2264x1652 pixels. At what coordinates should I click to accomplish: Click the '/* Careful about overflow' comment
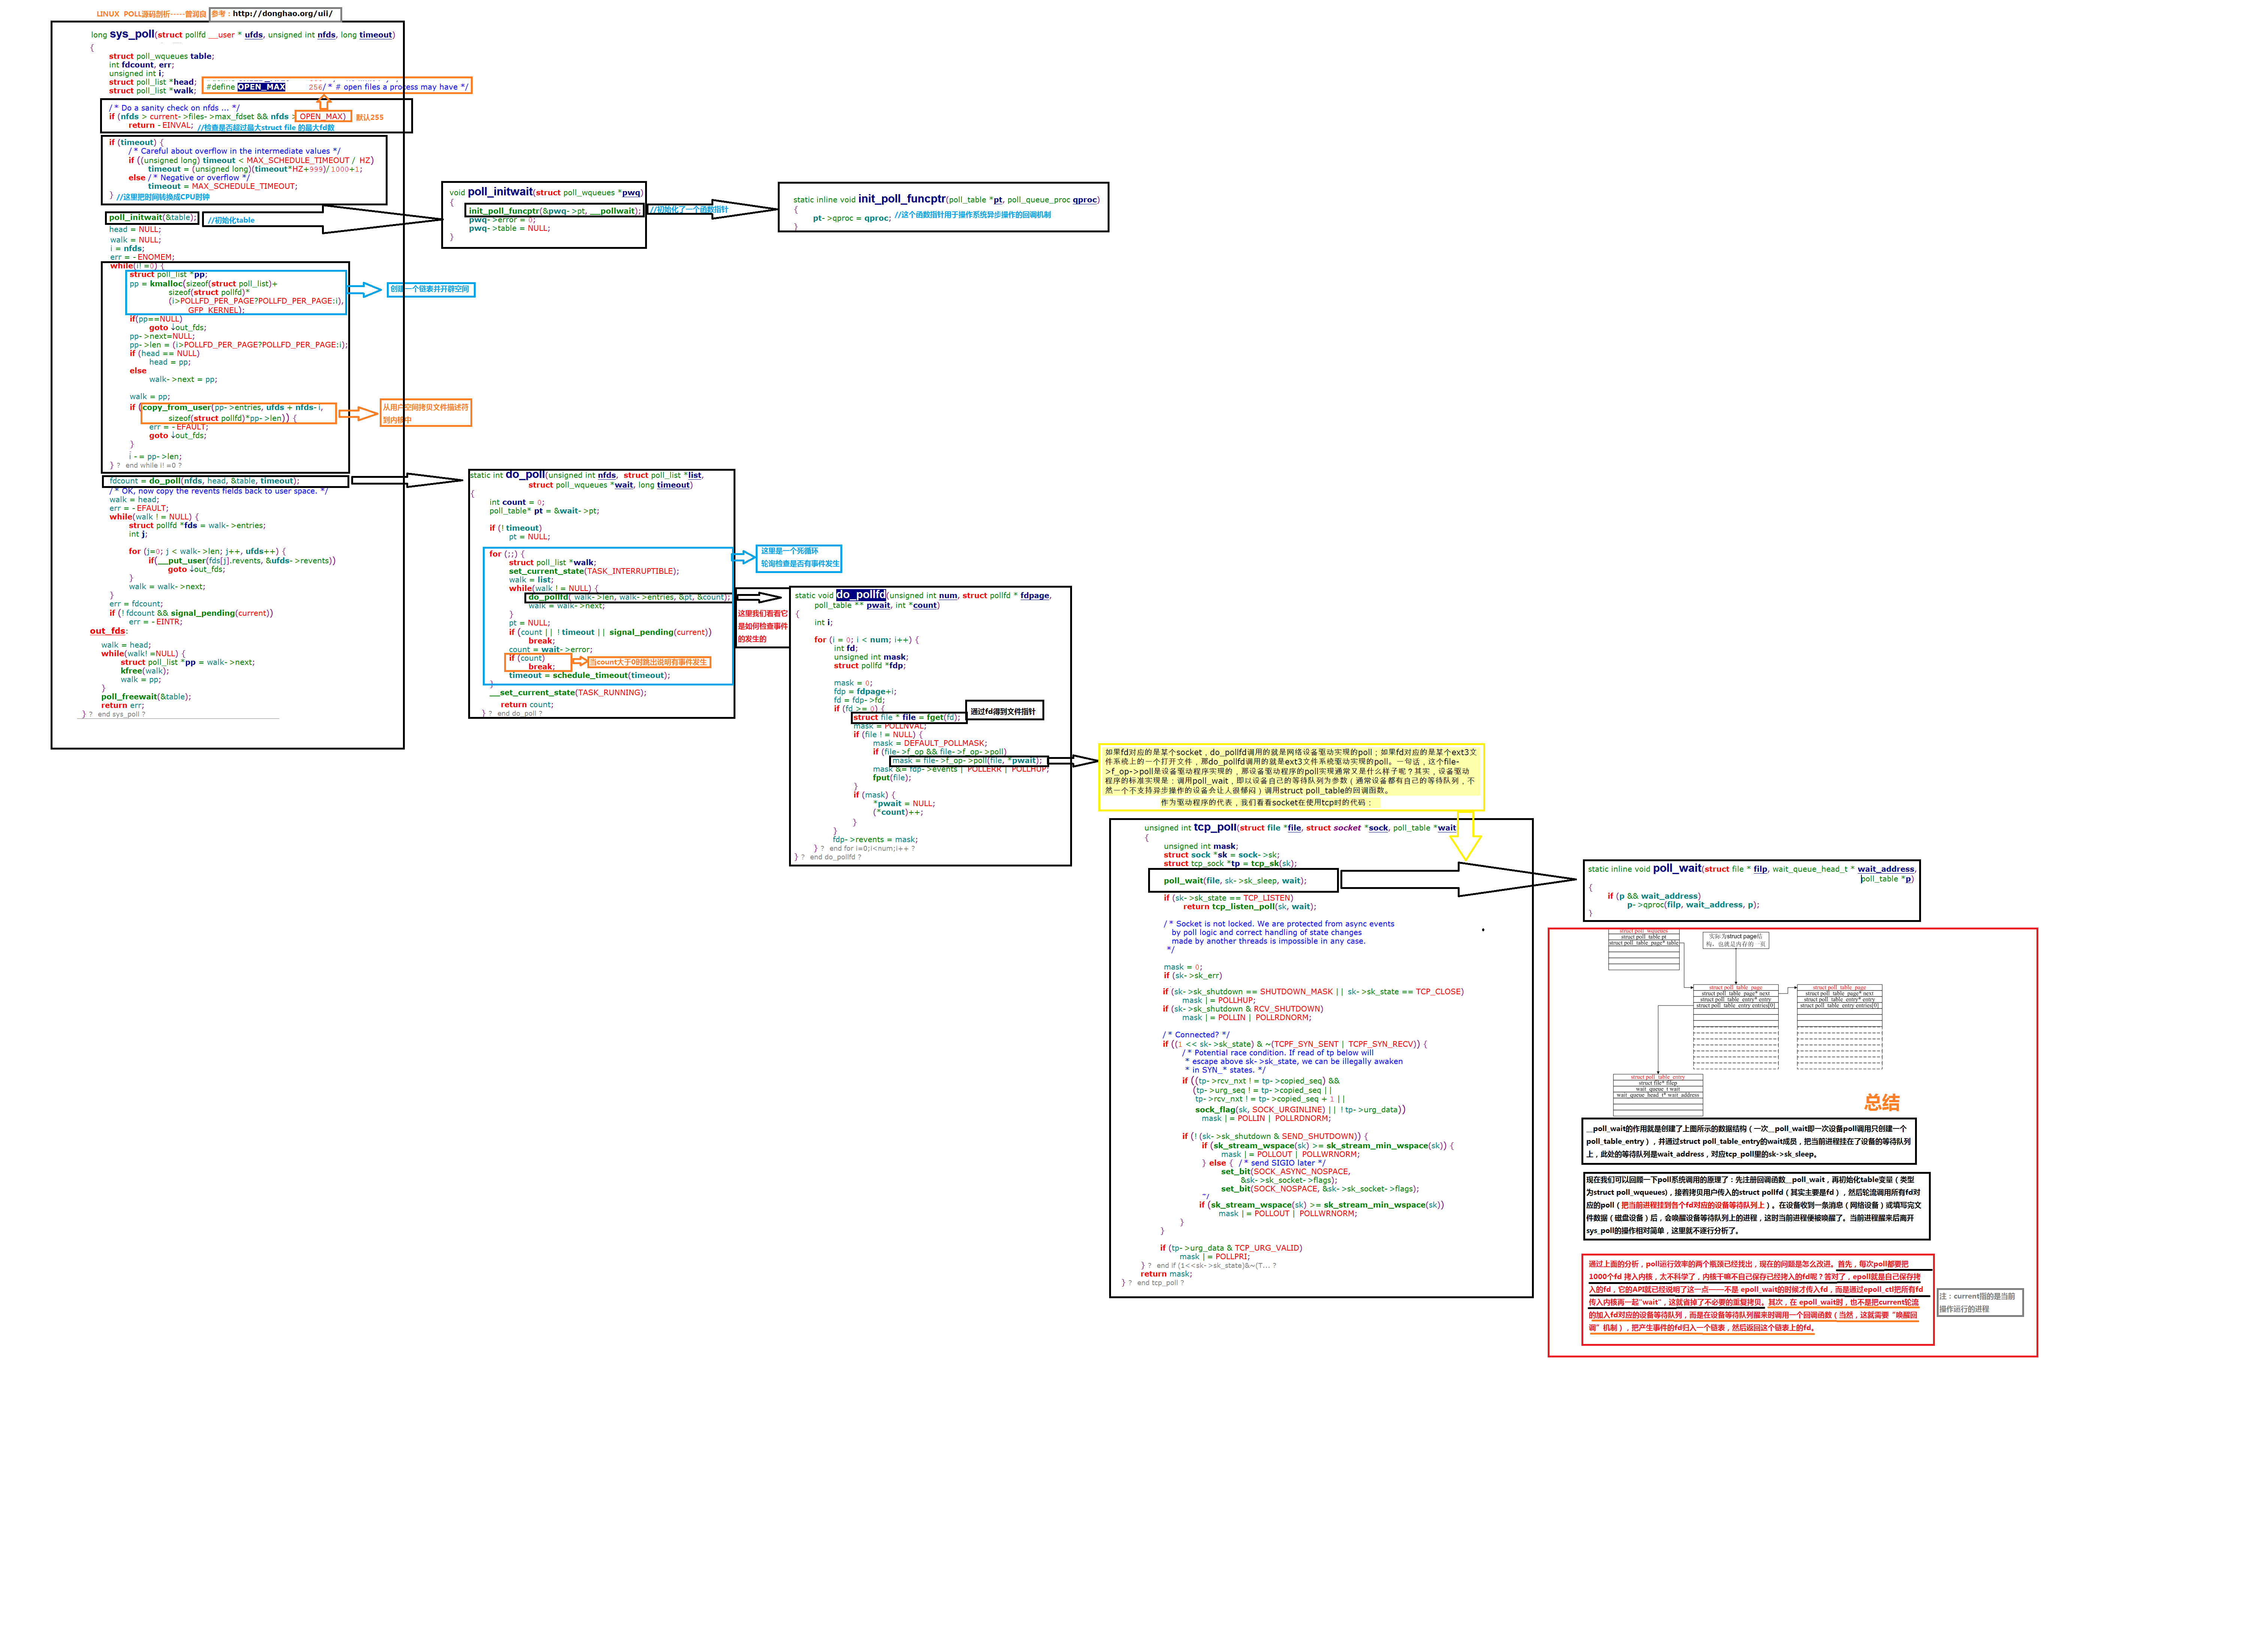click(234, 151)
